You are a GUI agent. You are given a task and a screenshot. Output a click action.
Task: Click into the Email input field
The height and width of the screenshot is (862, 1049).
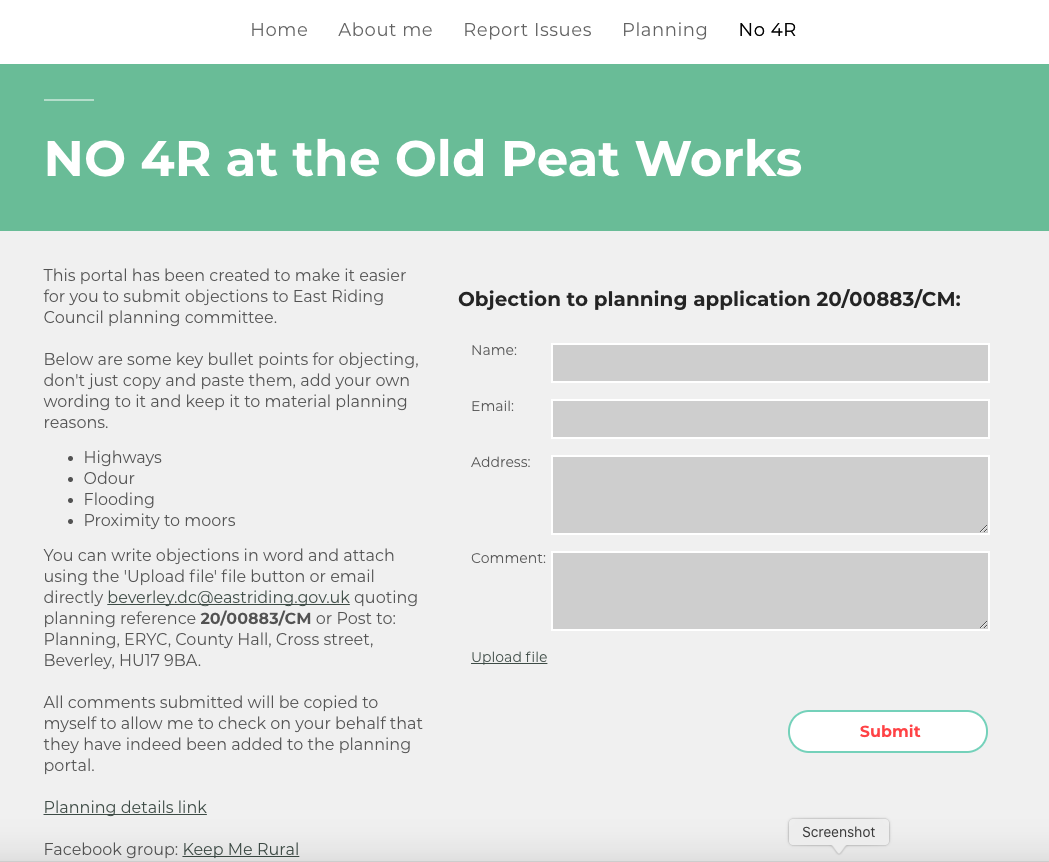769,419
